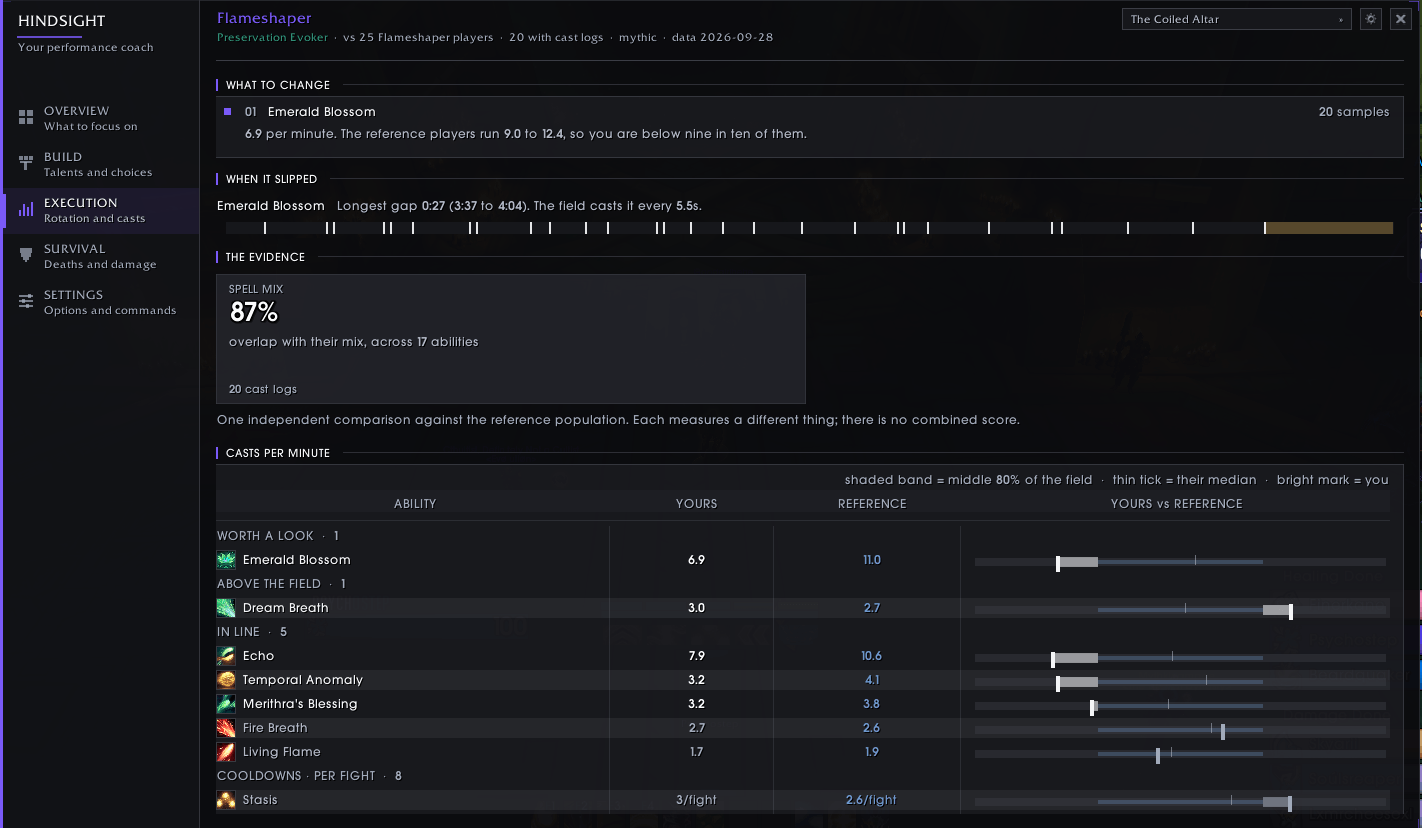Click the Build talents icon
Viewport: 1422px width, 828px height.
click(x=26, y=164)
